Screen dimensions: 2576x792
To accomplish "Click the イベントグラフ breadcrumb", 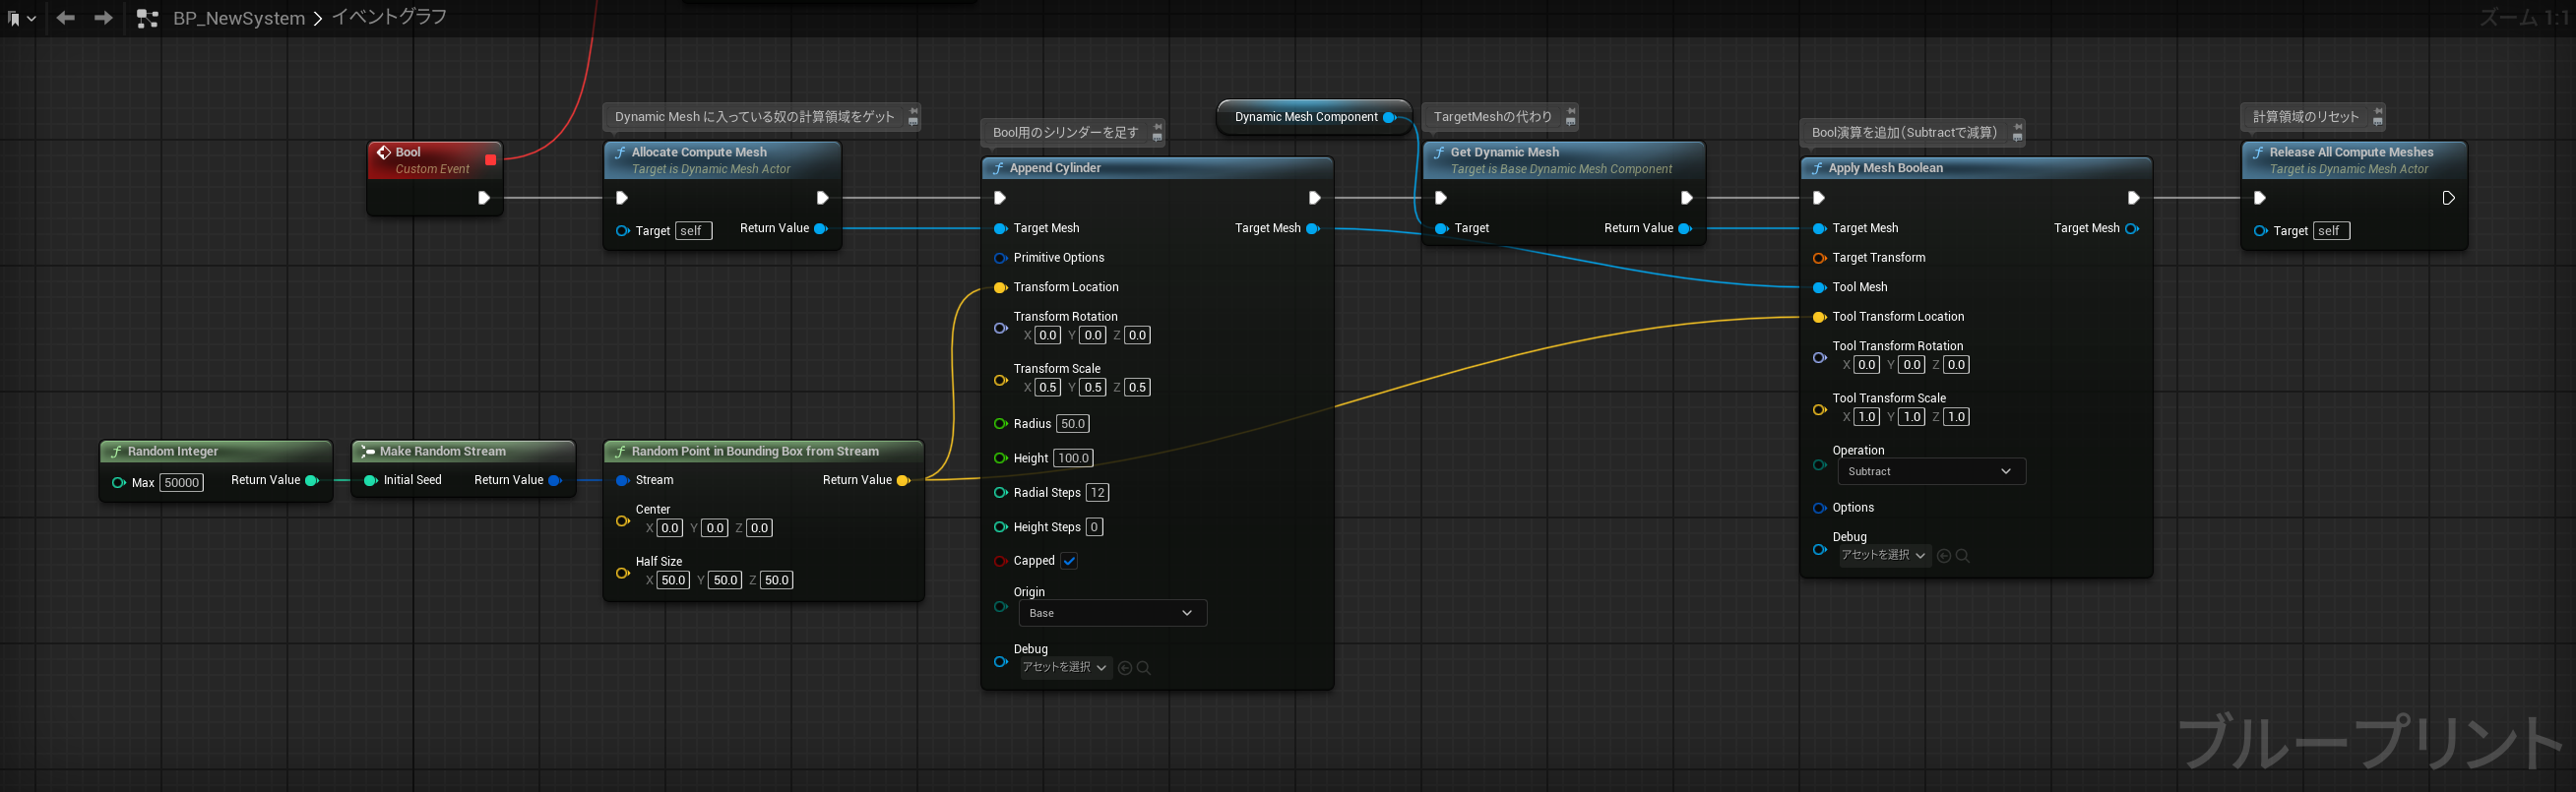I will (389, 17).
